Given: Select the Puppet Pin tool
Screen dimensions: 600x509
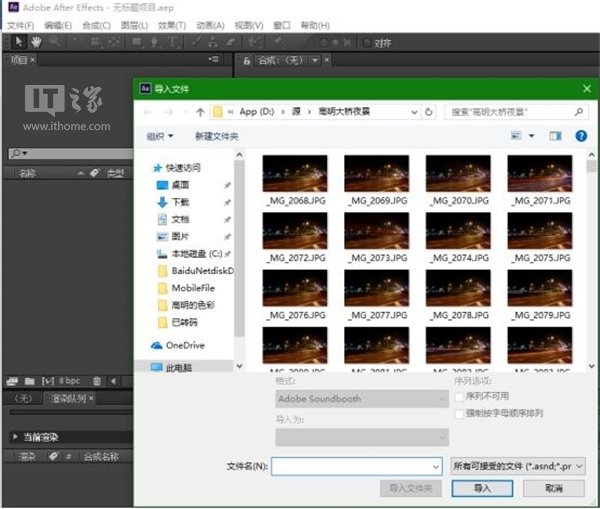Looking at the screenshot, I should (278, 42).
